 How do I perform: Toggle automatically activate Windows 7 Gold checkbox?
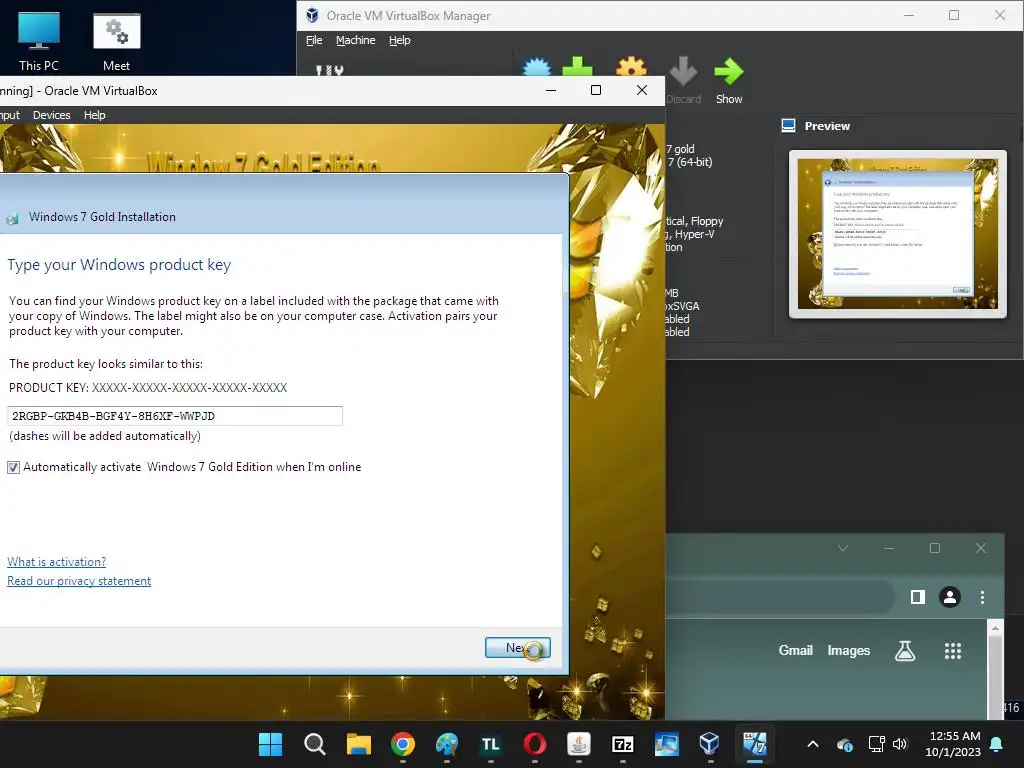pyautogui.click(x=13, y=467)
